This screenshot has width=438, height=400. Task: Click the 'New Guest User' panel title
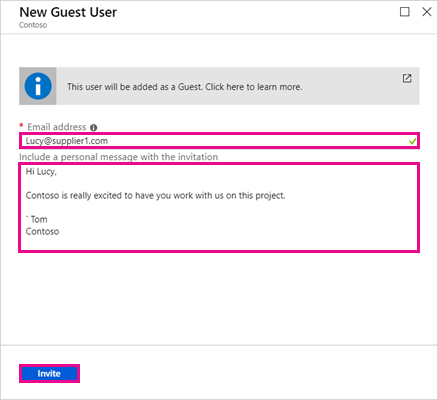[x=68, y=12]
